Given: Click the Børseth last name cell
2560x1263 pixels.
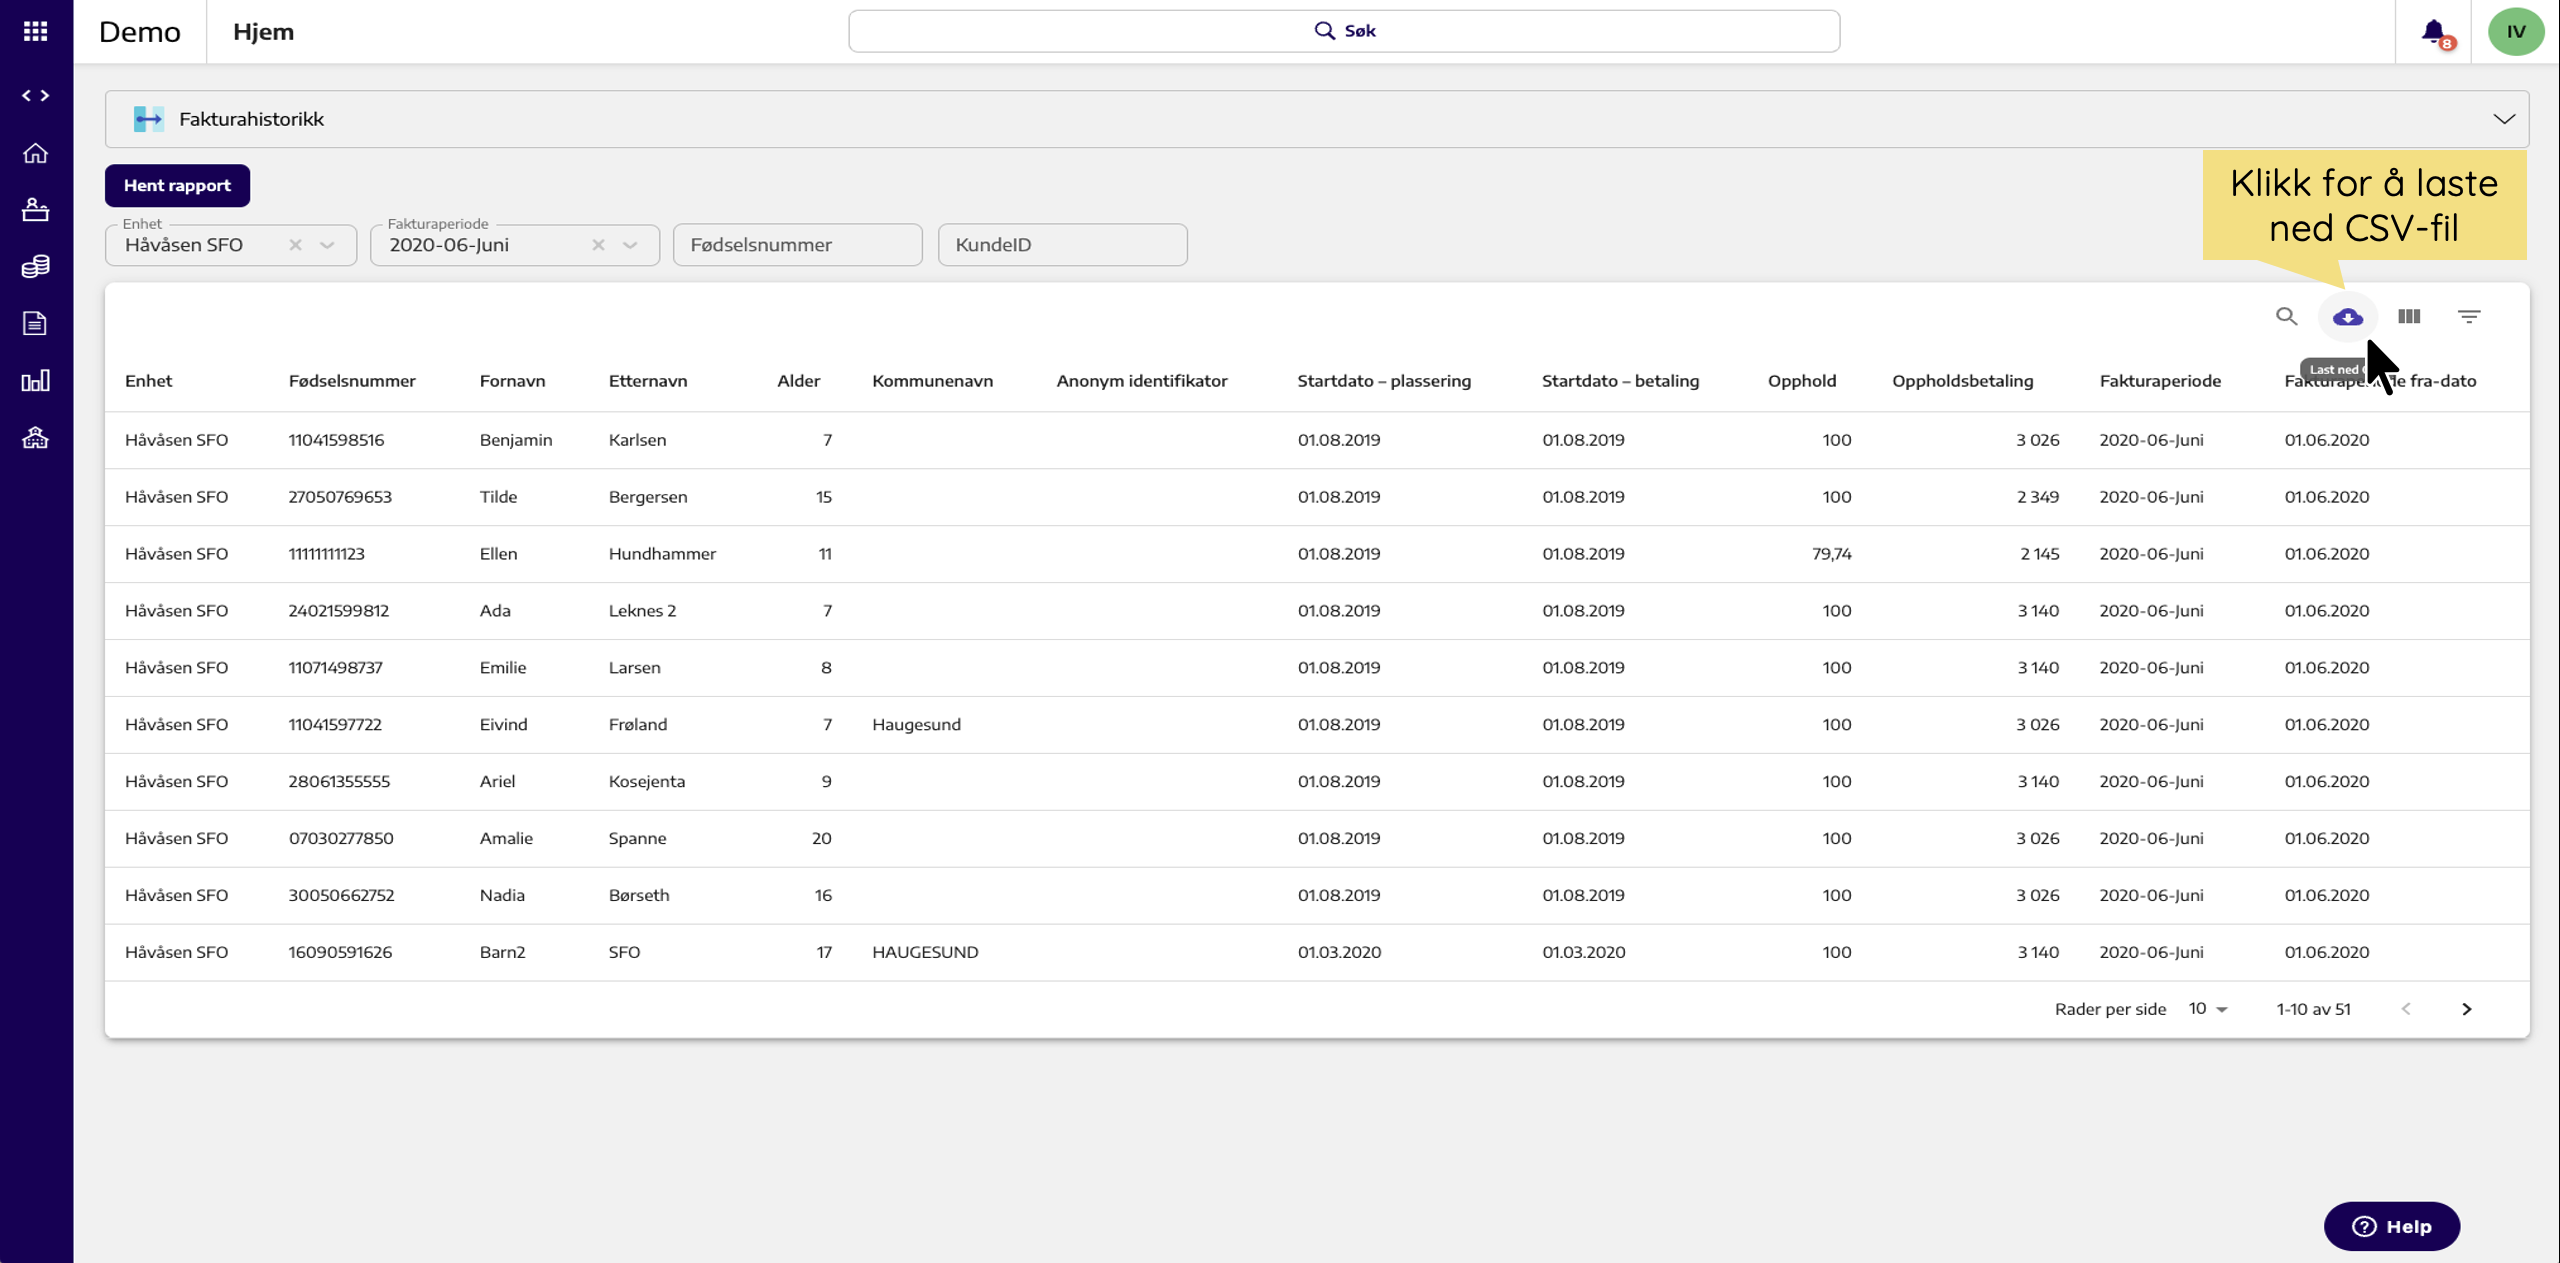Looking at the screenshot, I should [x=639, y=896].
